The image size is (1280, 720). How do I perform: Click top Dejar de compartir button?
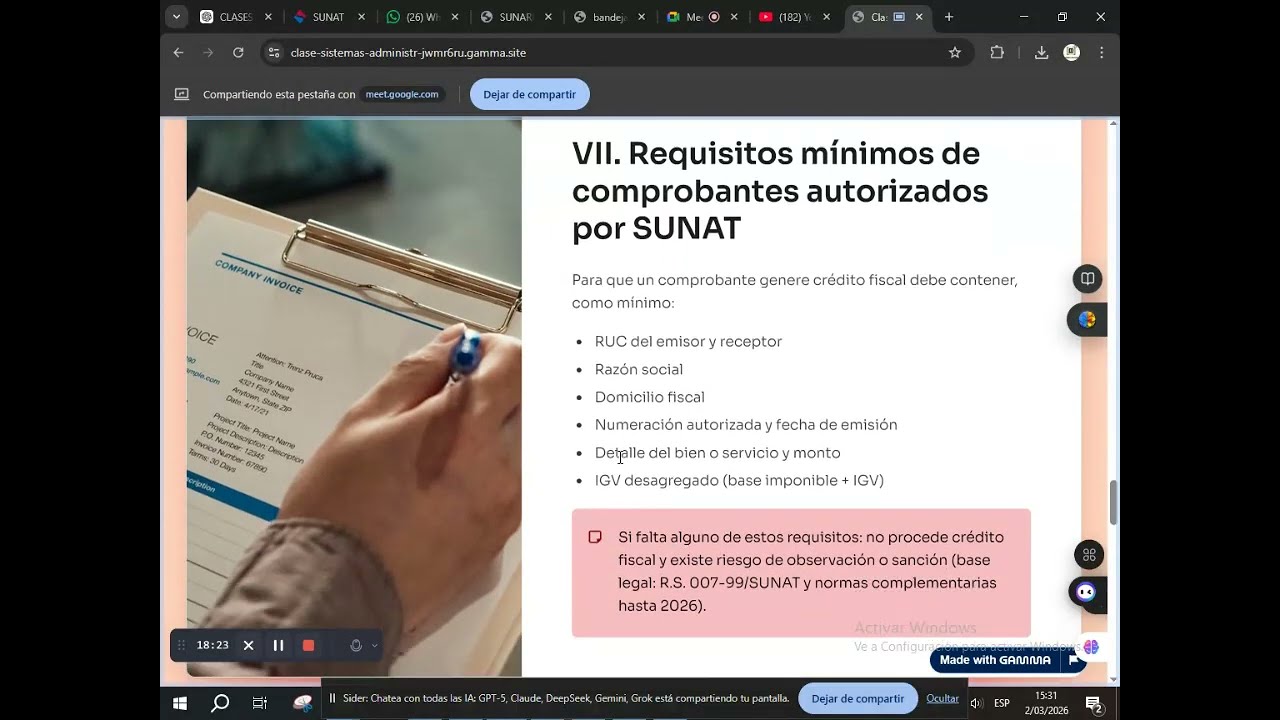(x=530, y=94)
